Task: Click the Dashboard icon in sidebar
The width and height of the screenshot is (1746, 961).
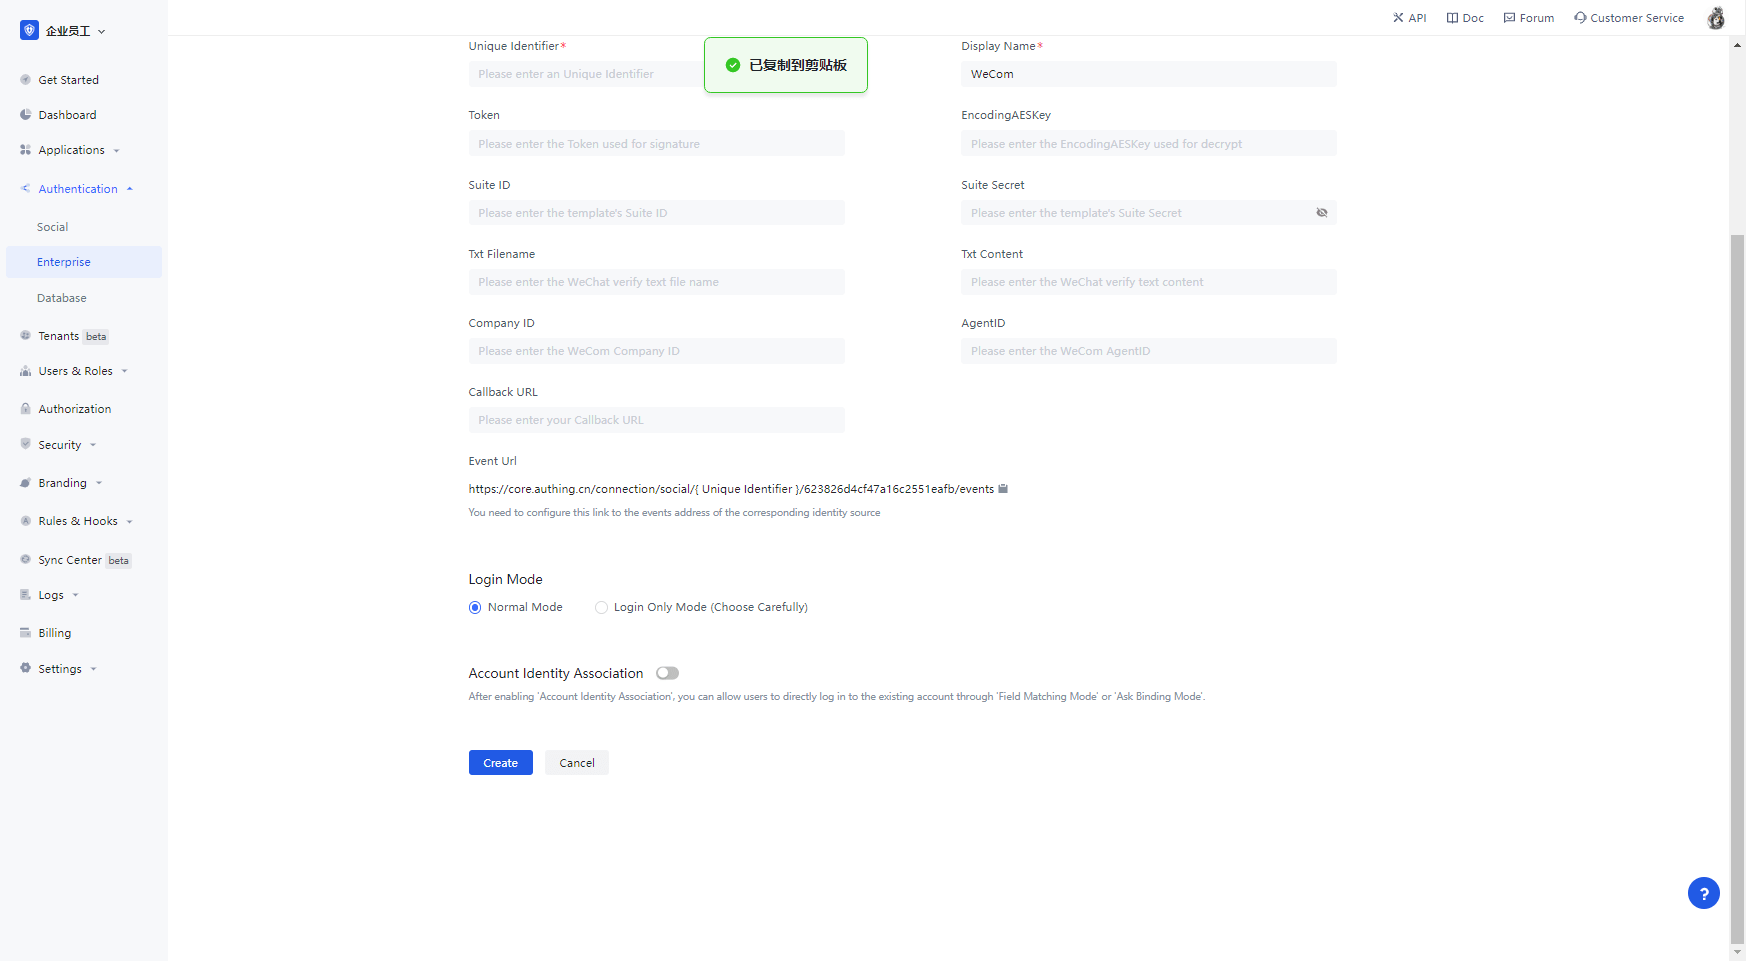Action: (x=26, y=115)
